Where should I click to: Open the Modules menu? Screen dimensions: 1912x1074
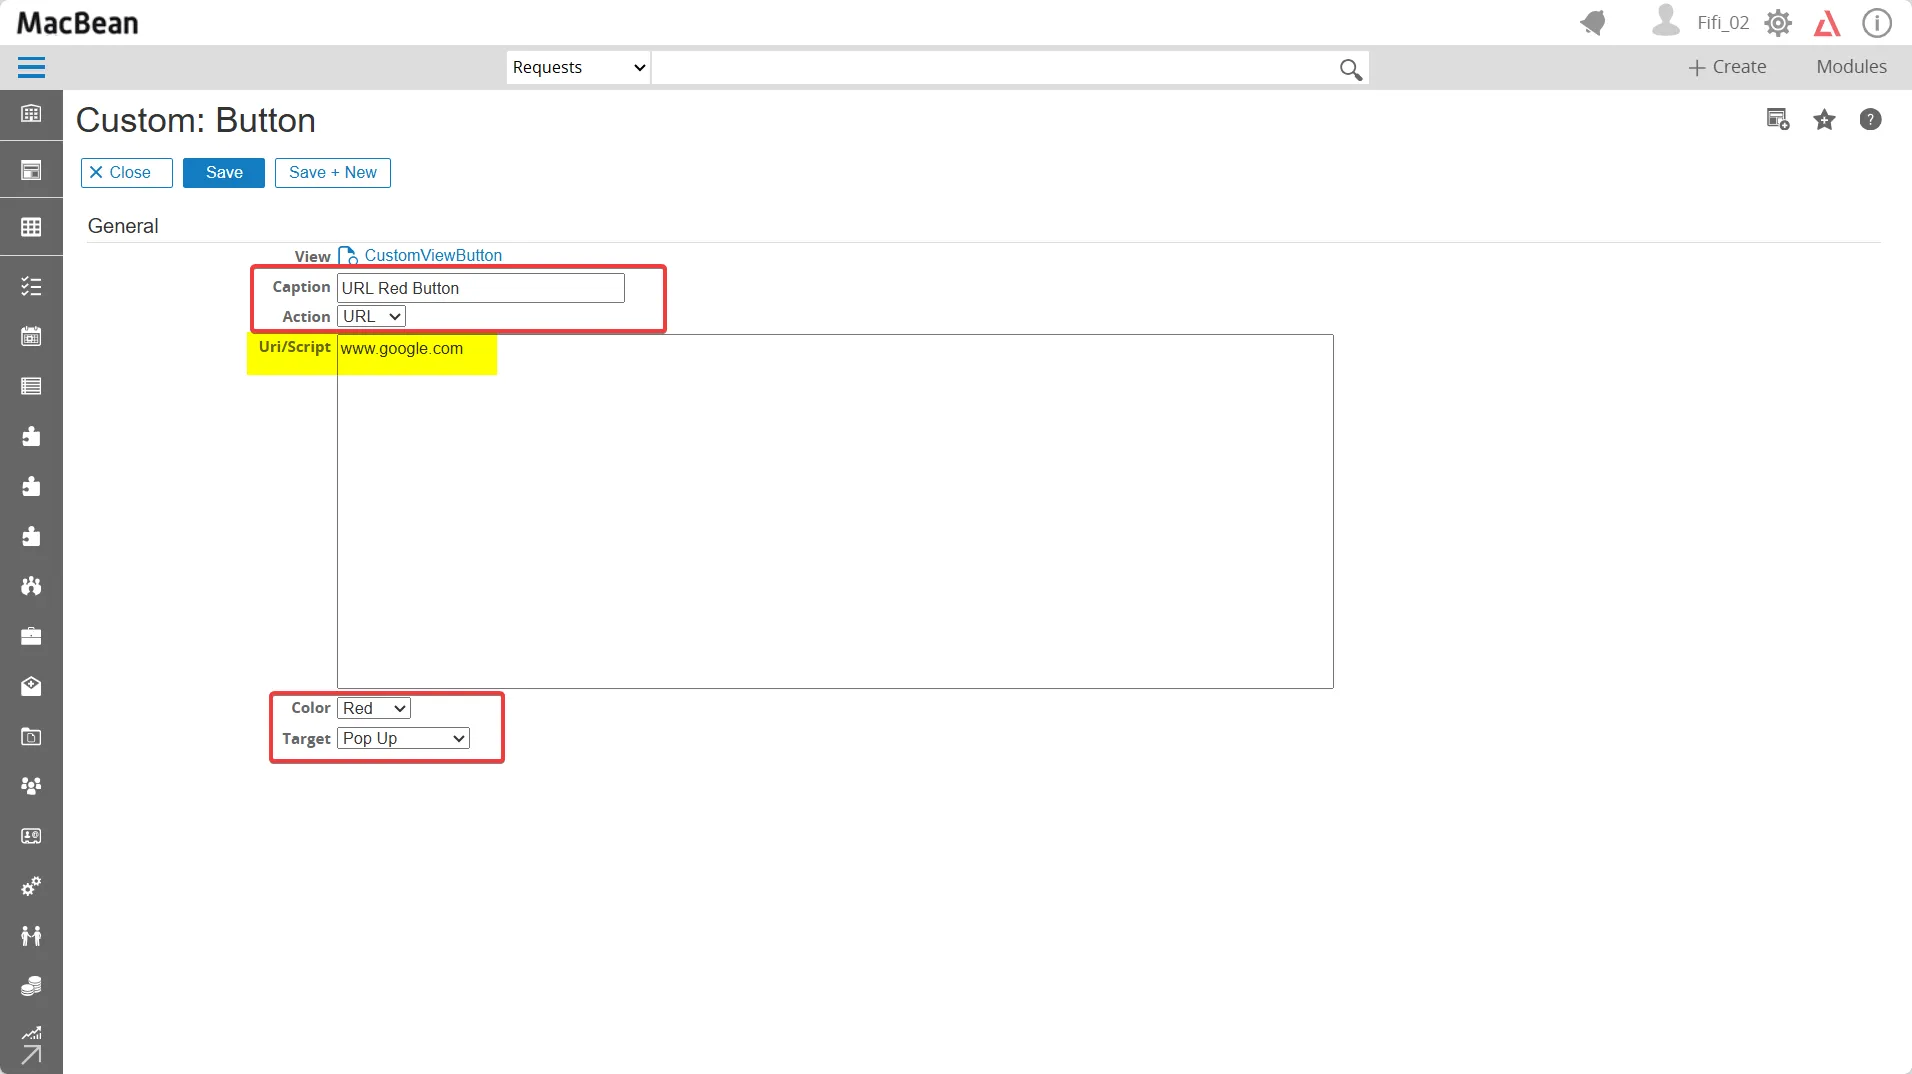1851,67
